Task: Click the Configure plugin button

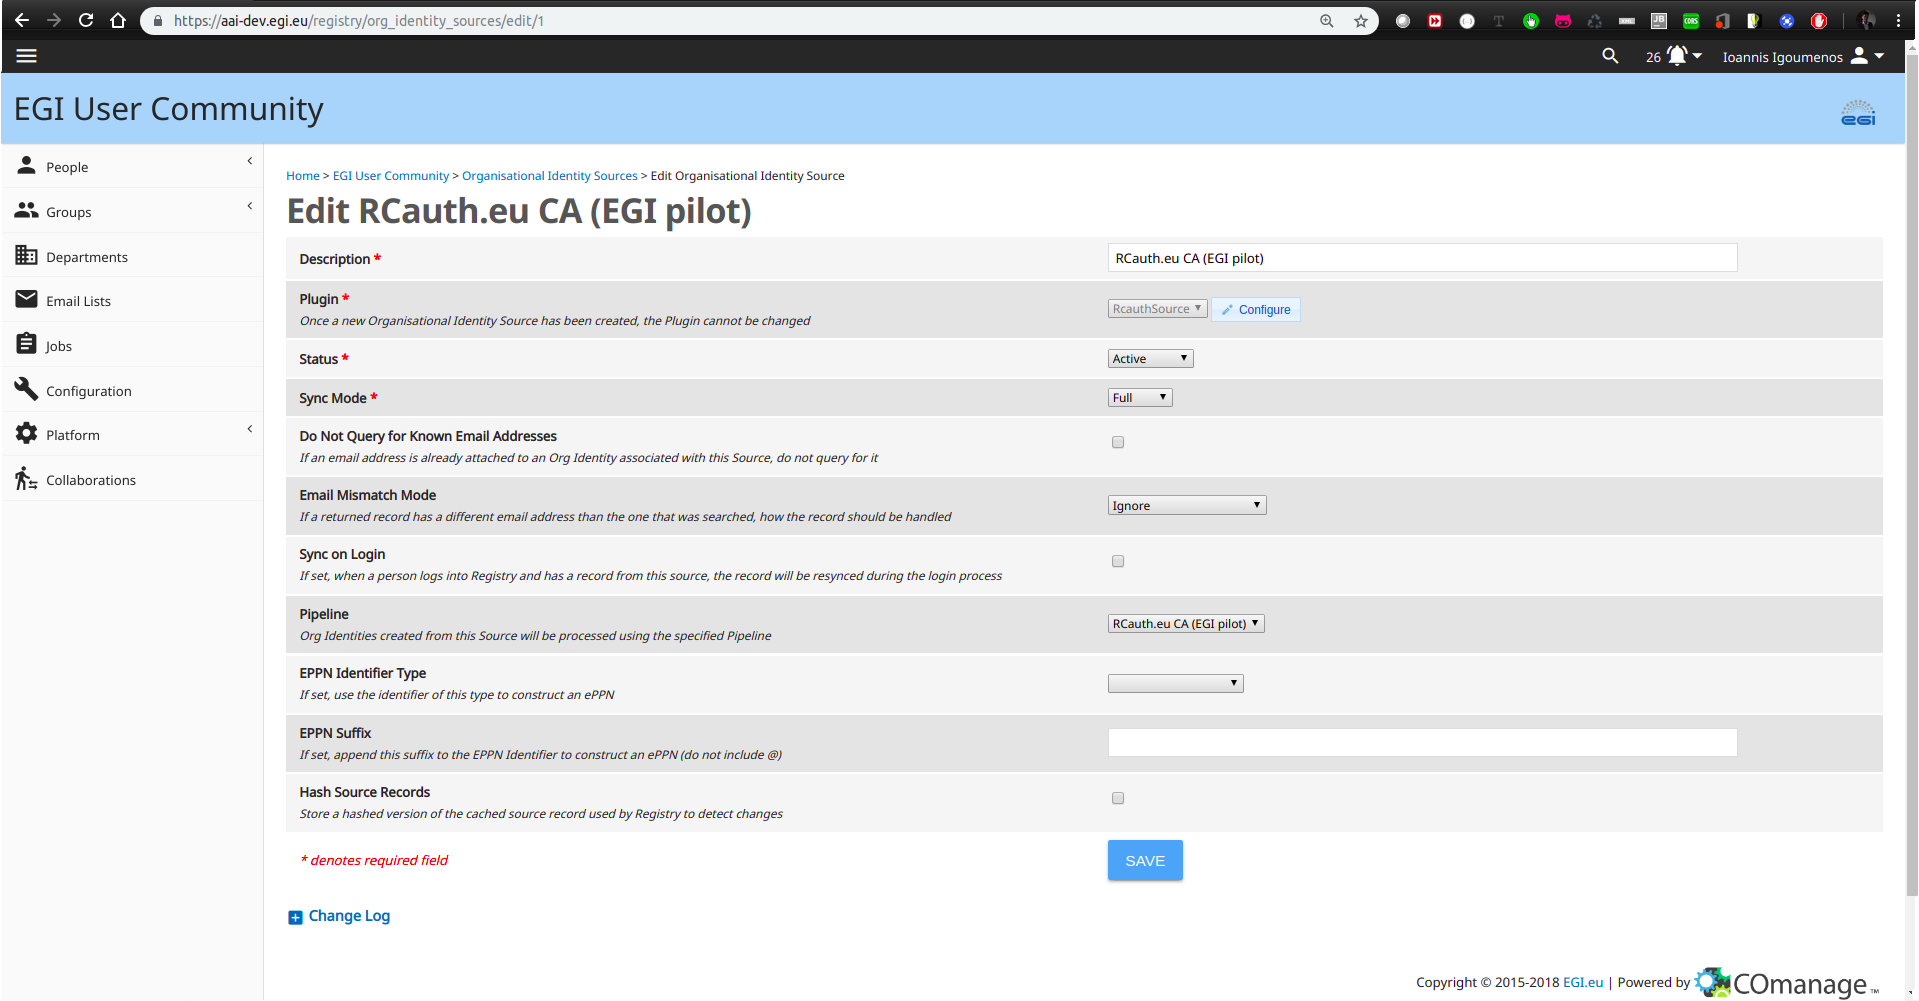Action: pyautogui.click(x=1256, y=309)
